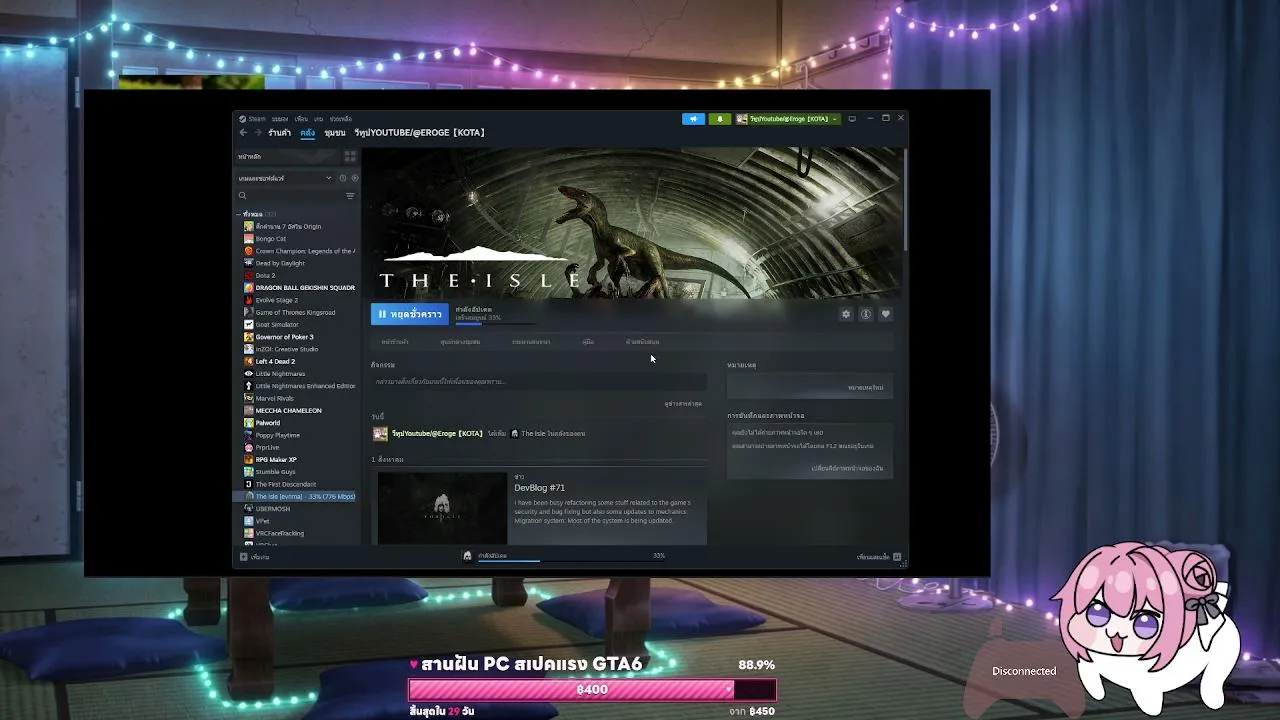Open the third tab in game page bar
The width and height of the screenshot is (1280, 720).
coord(531,342)
